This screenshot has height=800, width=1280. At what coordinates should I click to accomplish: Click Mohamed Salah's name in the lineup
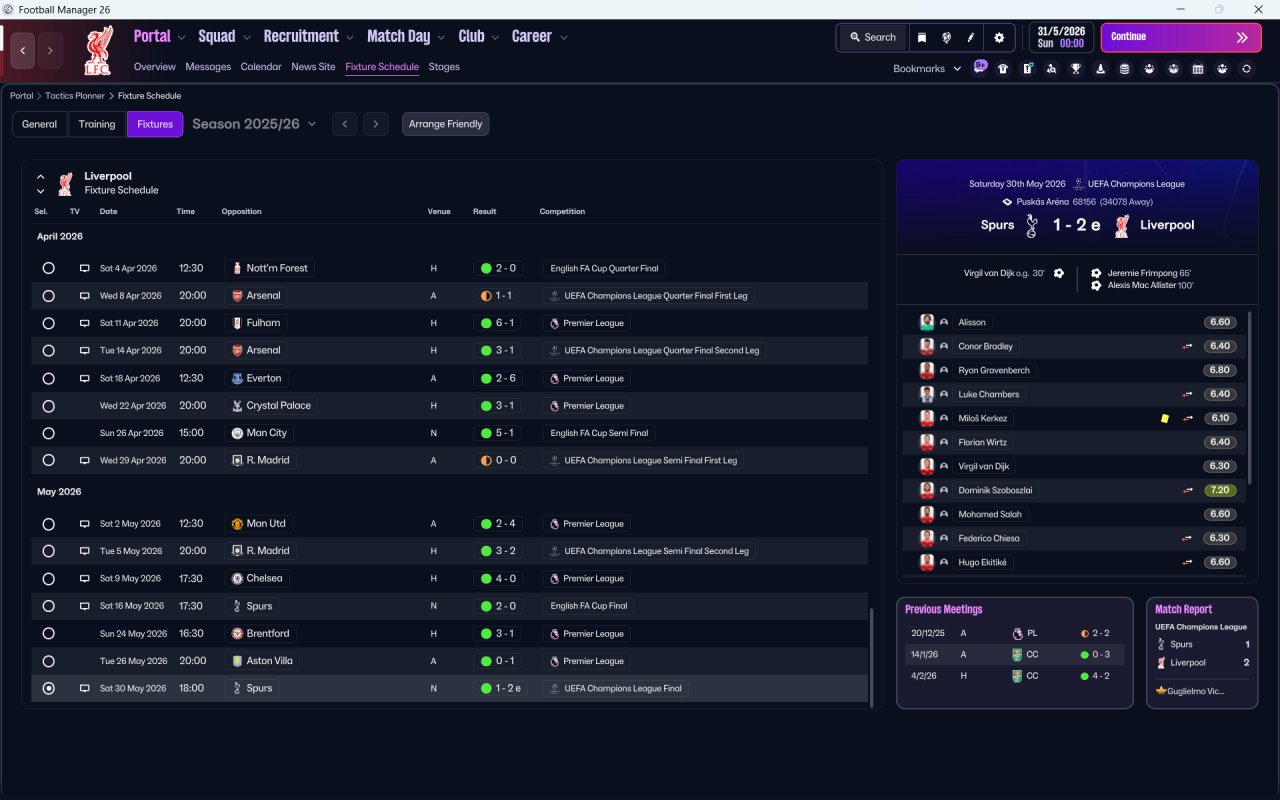[x=990, y=514]
